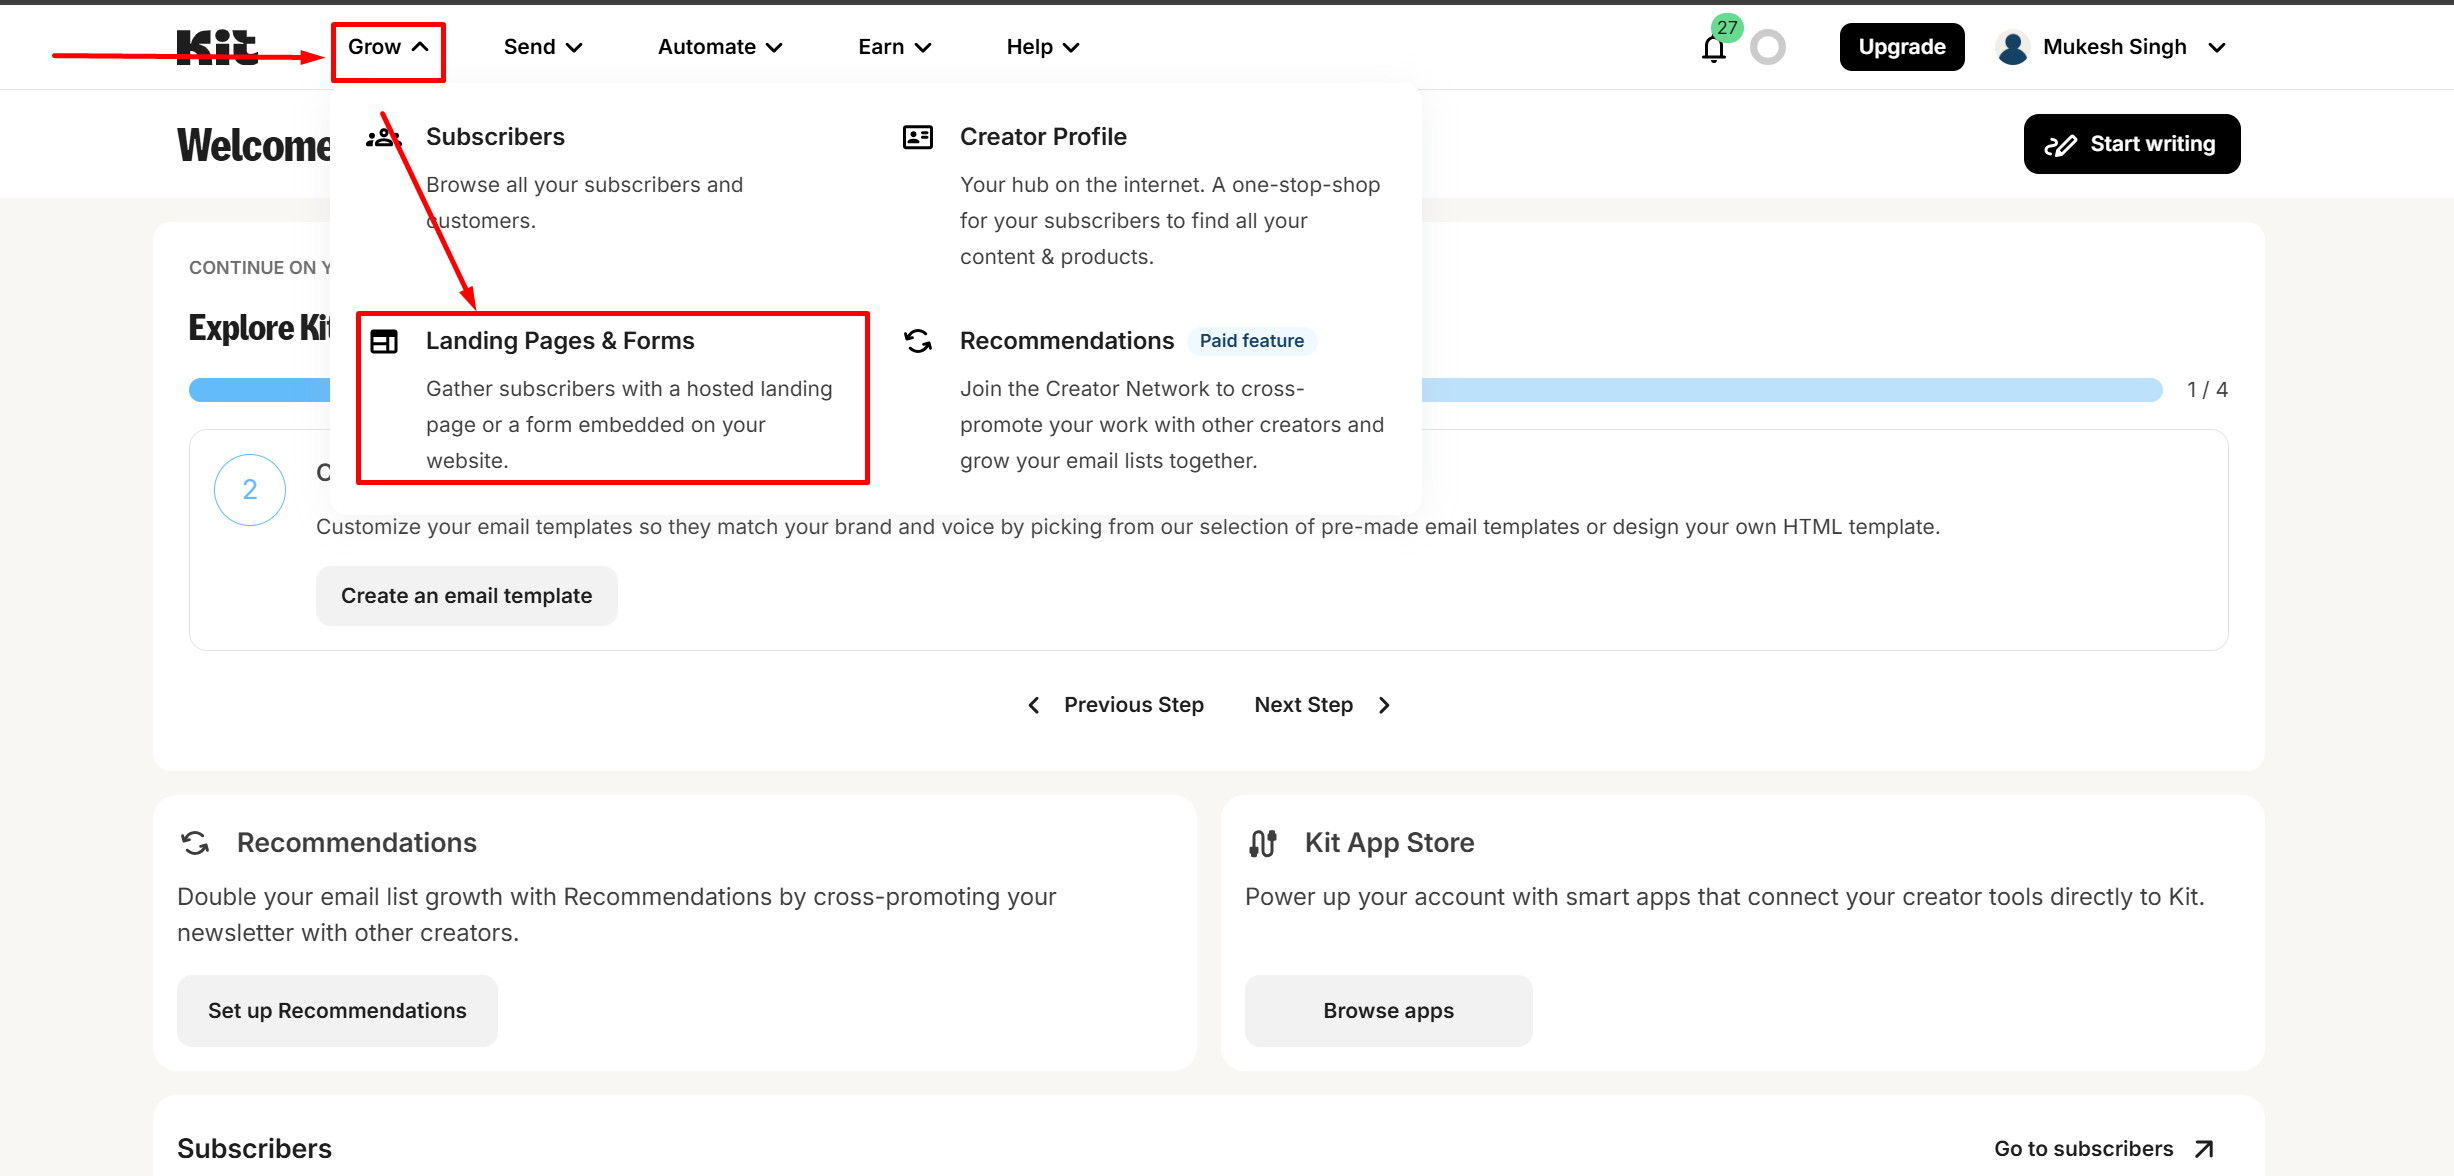This screenshot has width=2454, height=1176.
Task: Click the Subscribers people icon in Grow menu
Action: pyautogui.click(x=383, y=138)
